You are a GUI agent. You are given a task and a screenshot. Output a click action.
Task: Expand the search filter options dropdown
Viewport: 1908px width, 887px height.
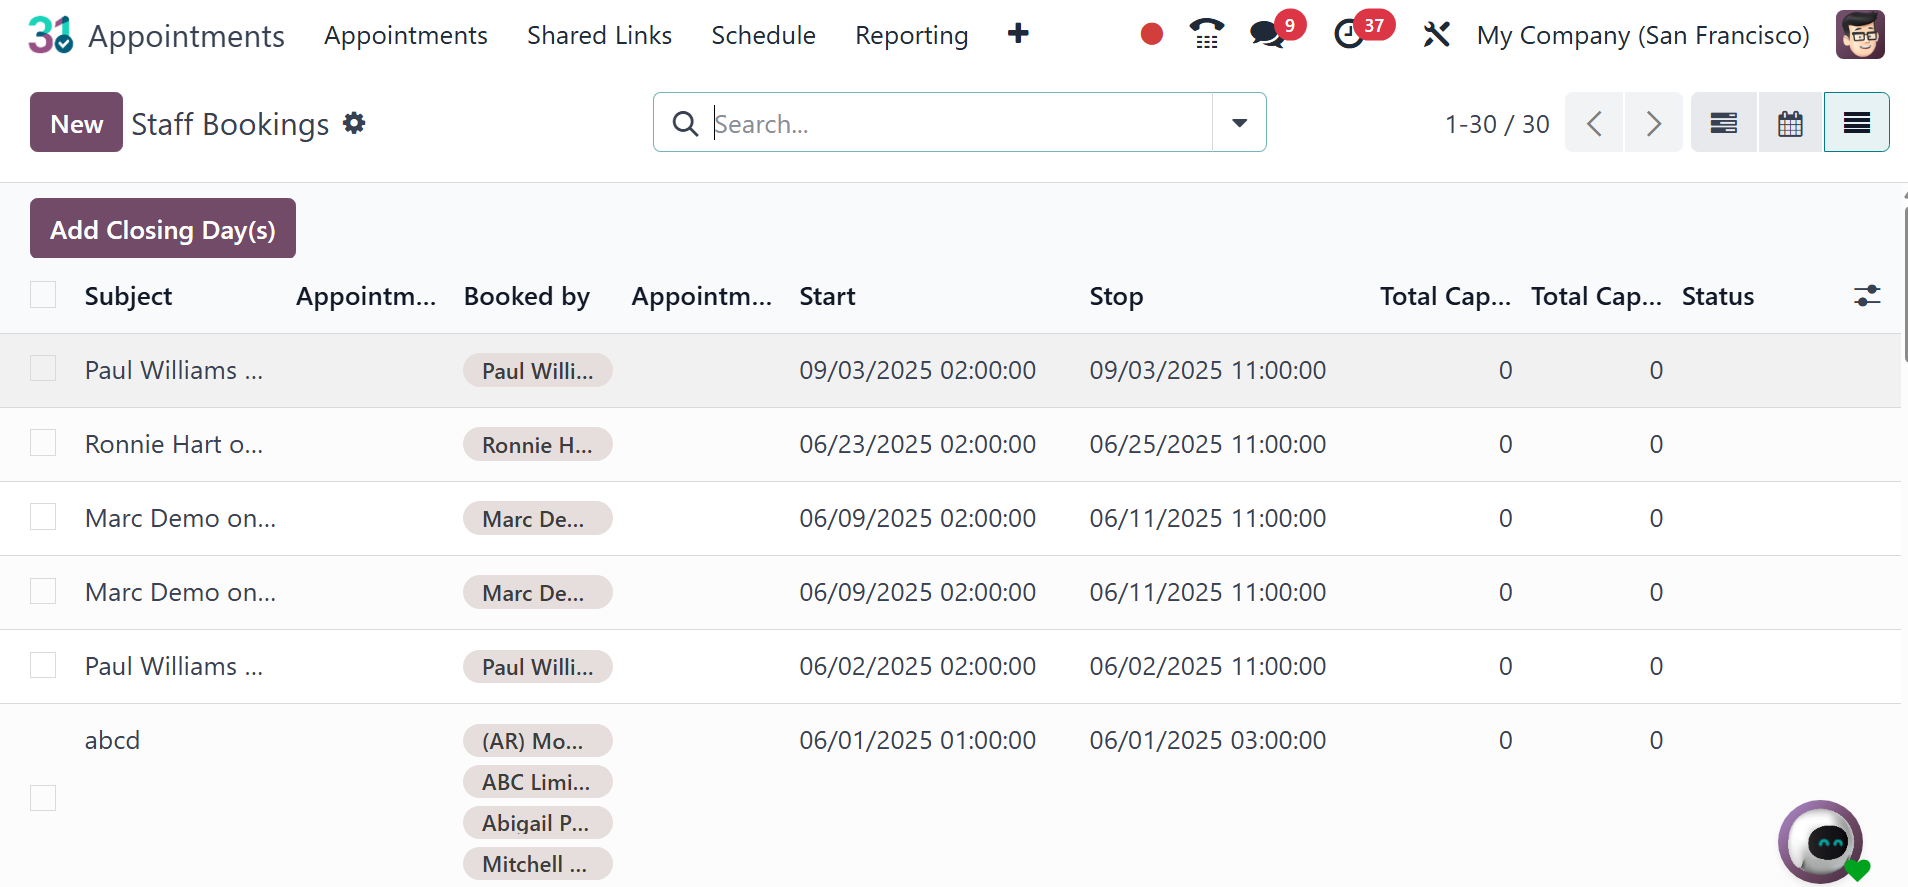(1239, 123)
